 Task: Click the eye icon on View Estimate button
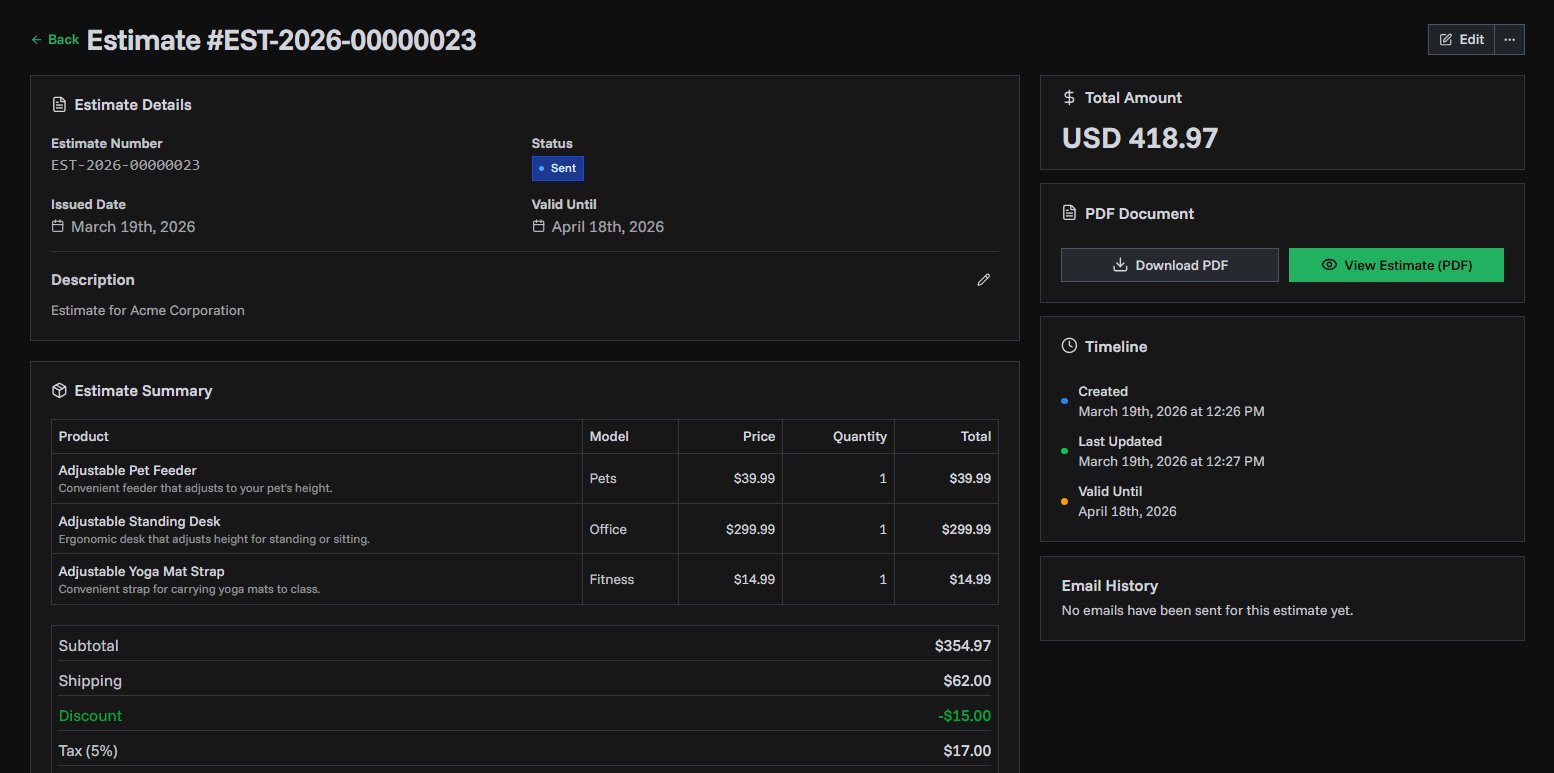[1329, 264]
